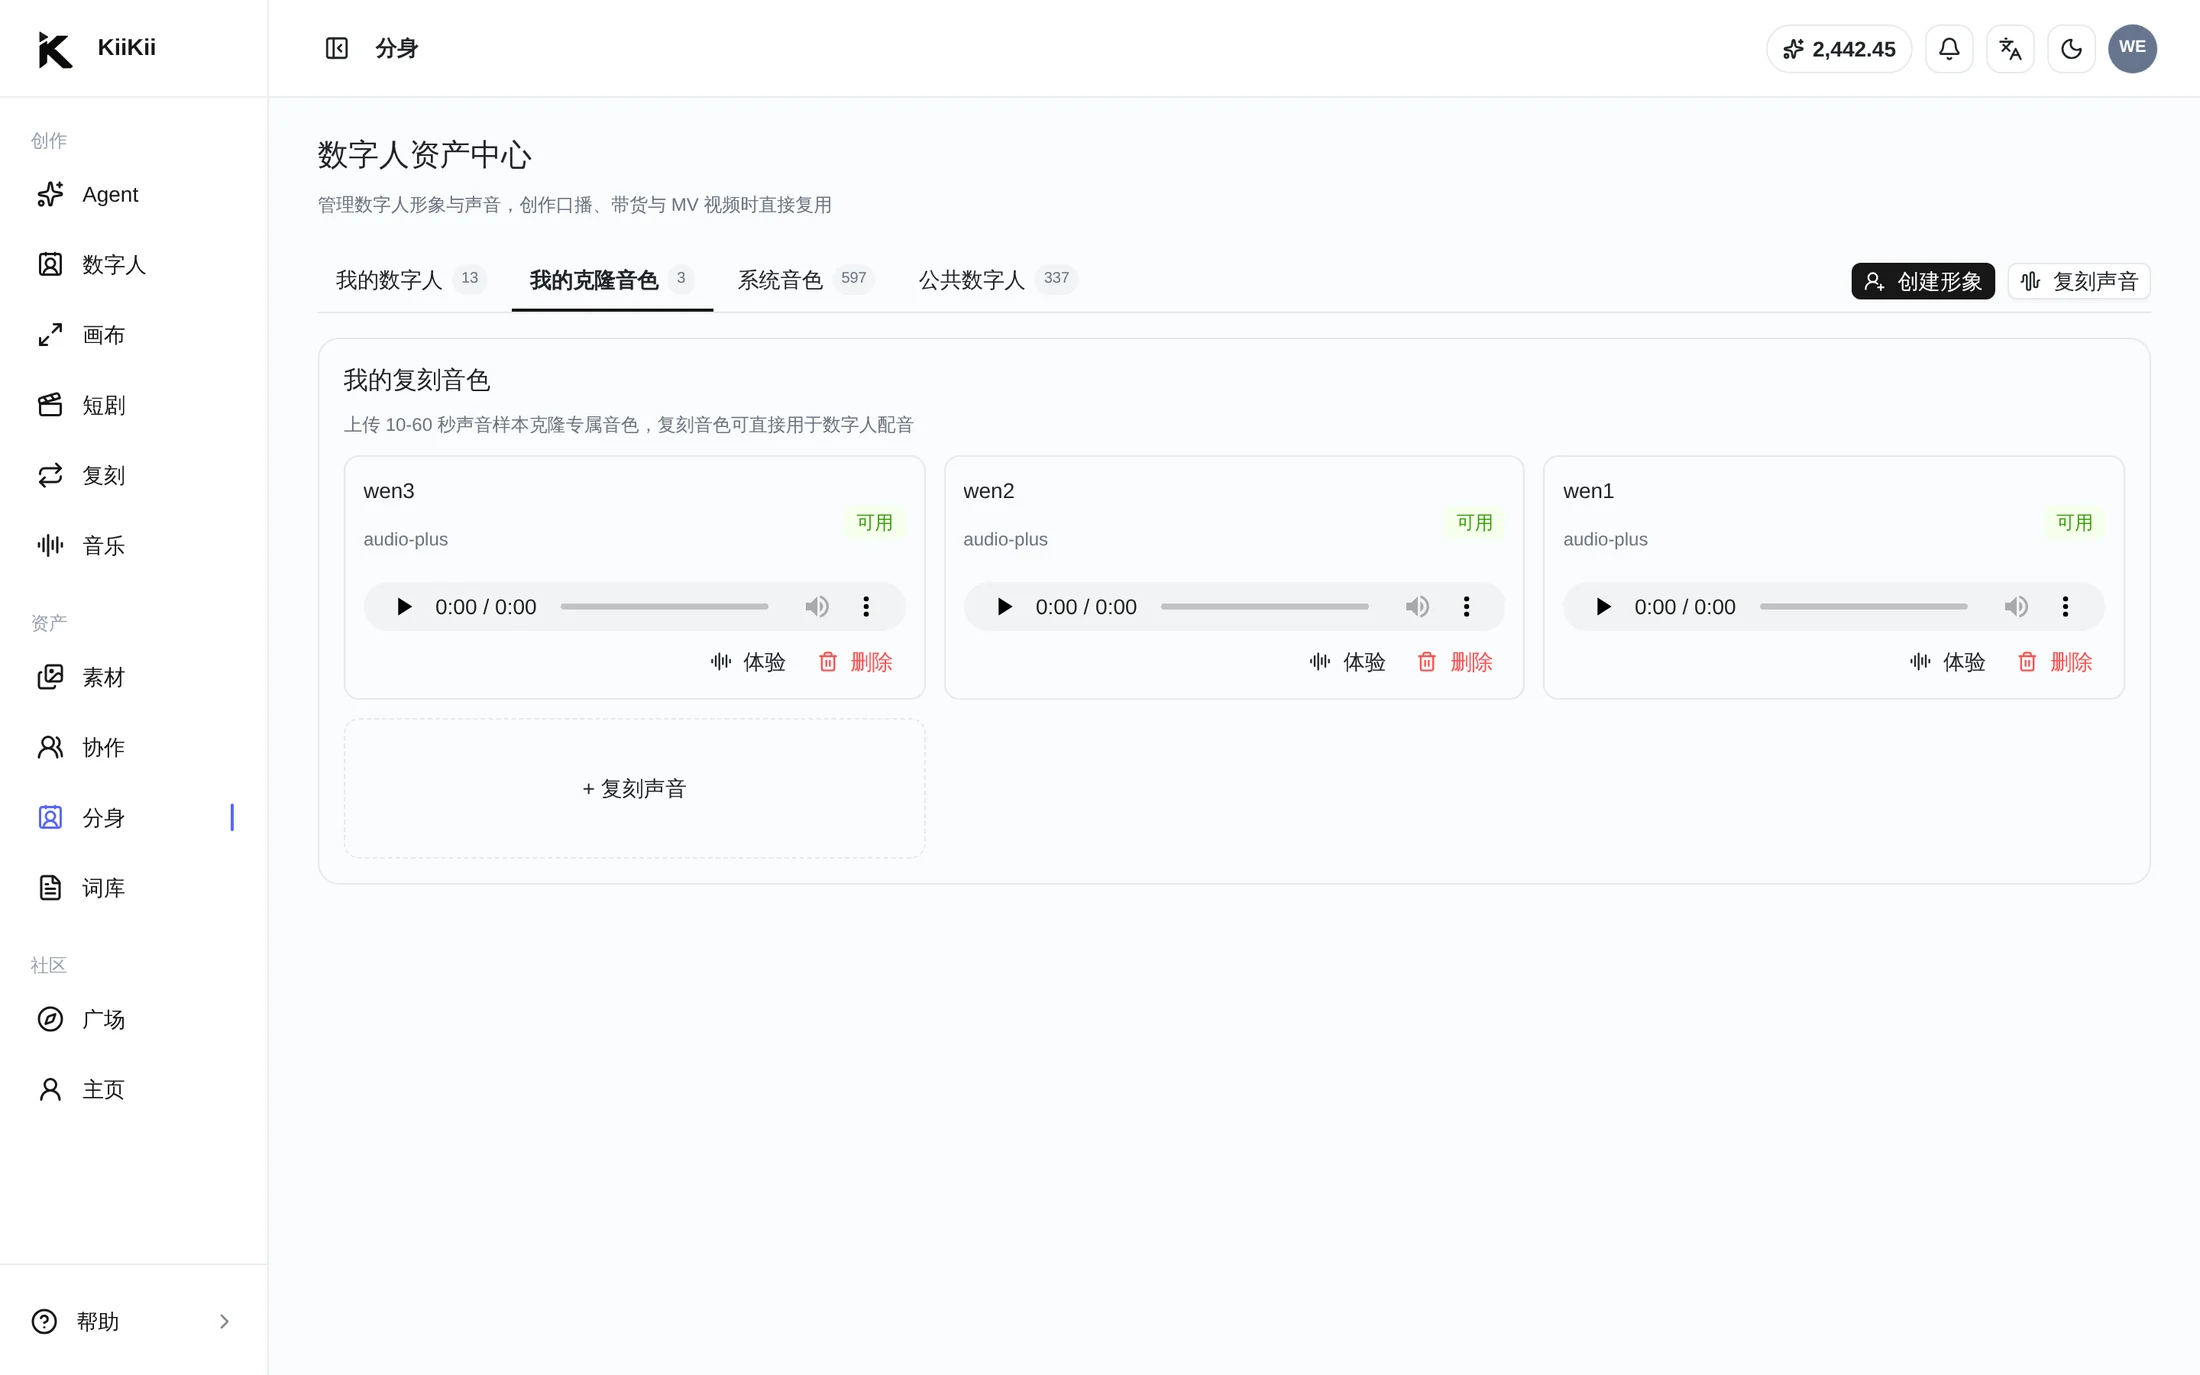Open 词库 sidebar item
The width and height of the screenshot is (2200, 1375).
tap(134, 887)
